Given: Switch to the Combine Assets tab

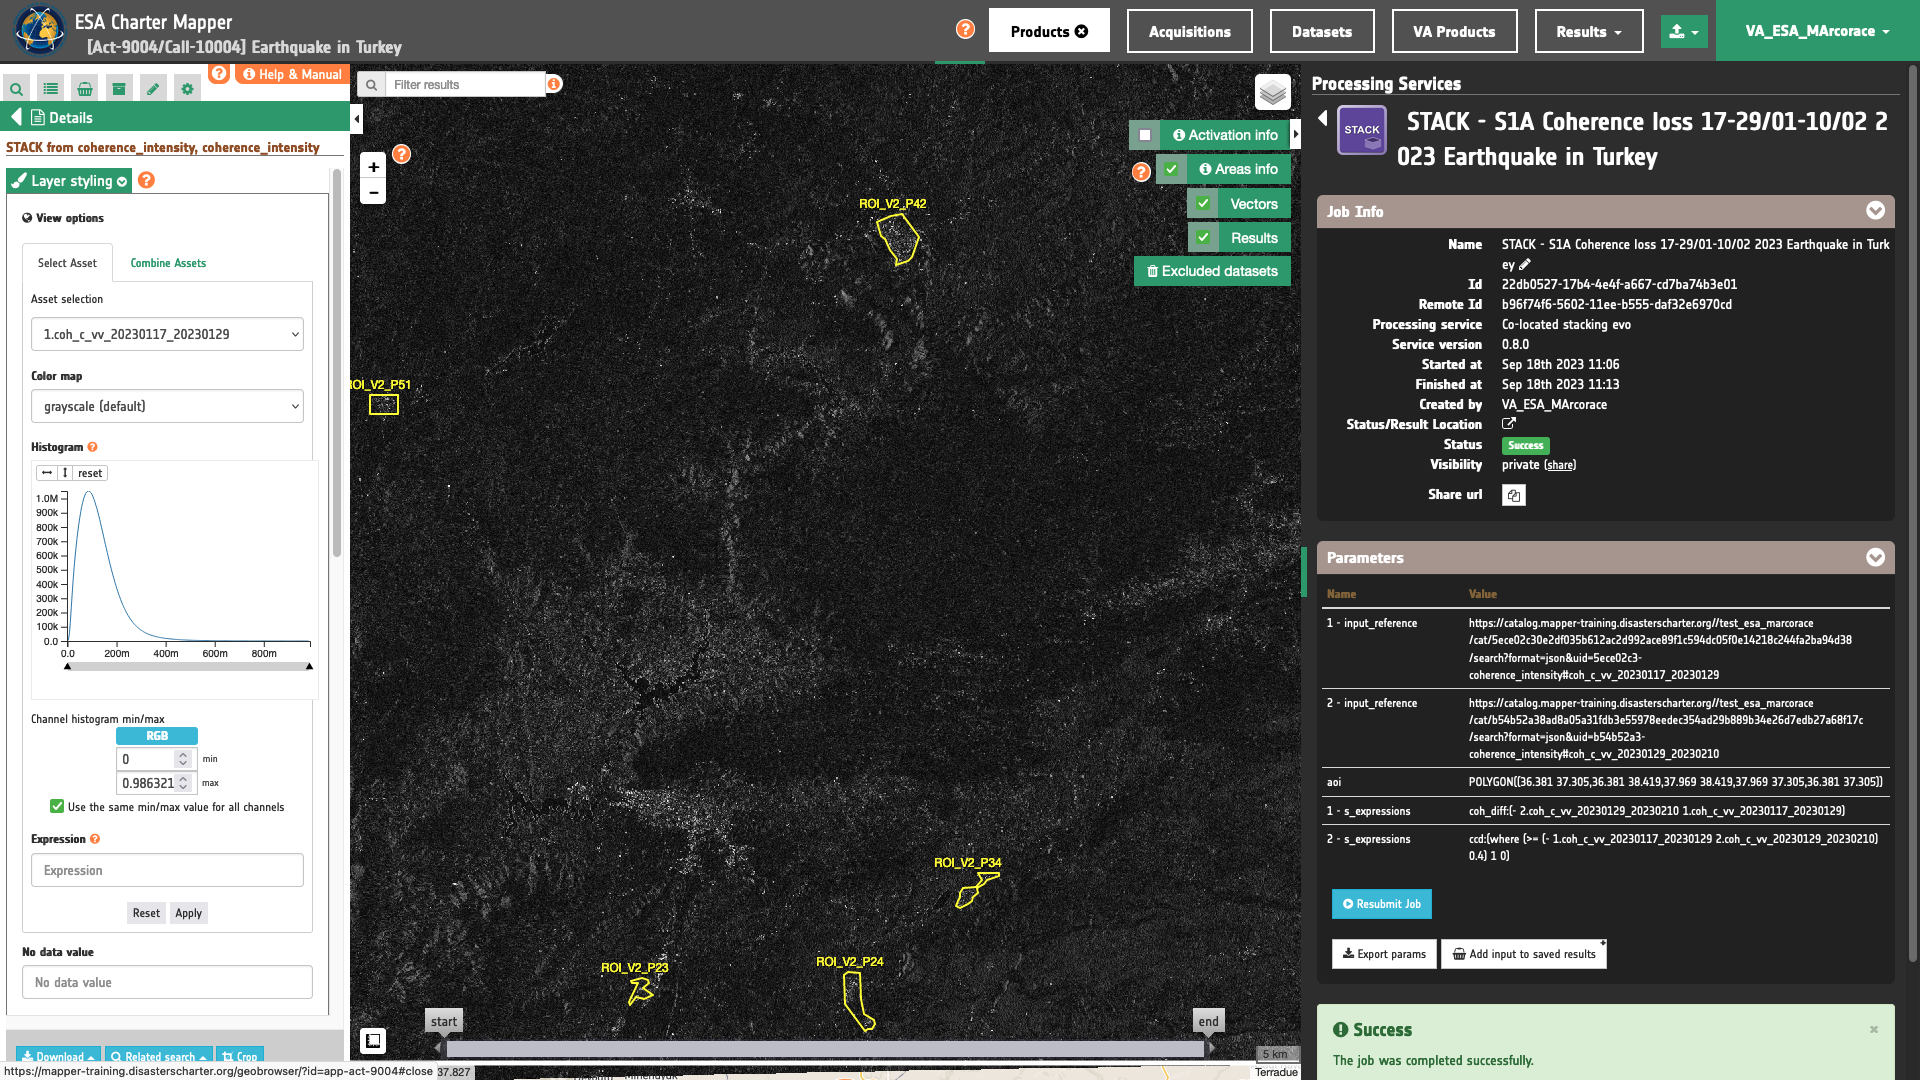Looking at the screenshot, I should (x=168, y=263).
